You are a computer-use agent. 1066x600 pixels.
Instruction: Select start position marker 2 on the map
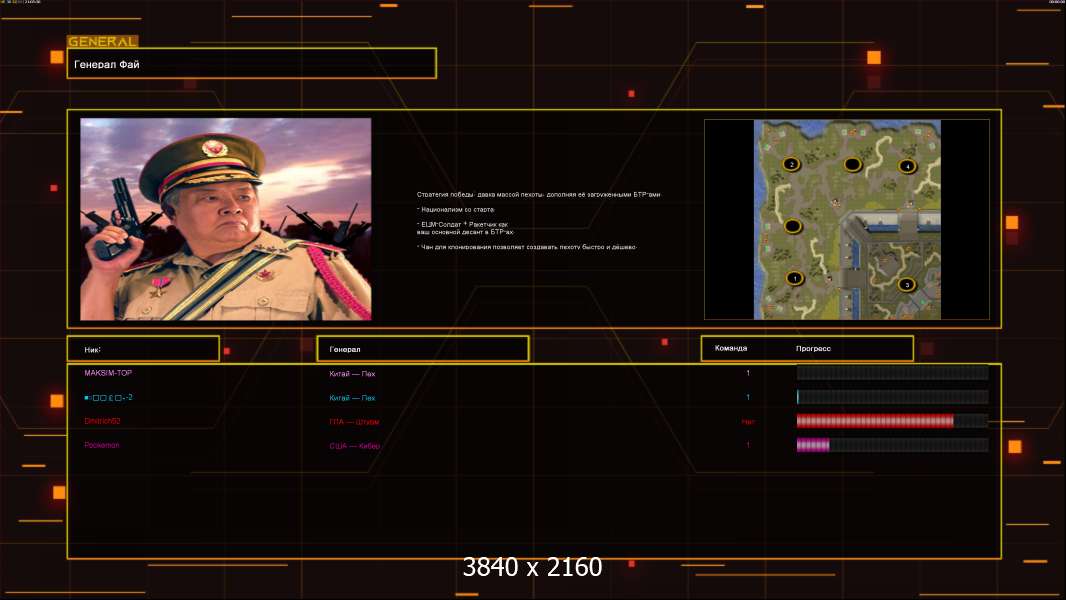(x=792, y=164)
